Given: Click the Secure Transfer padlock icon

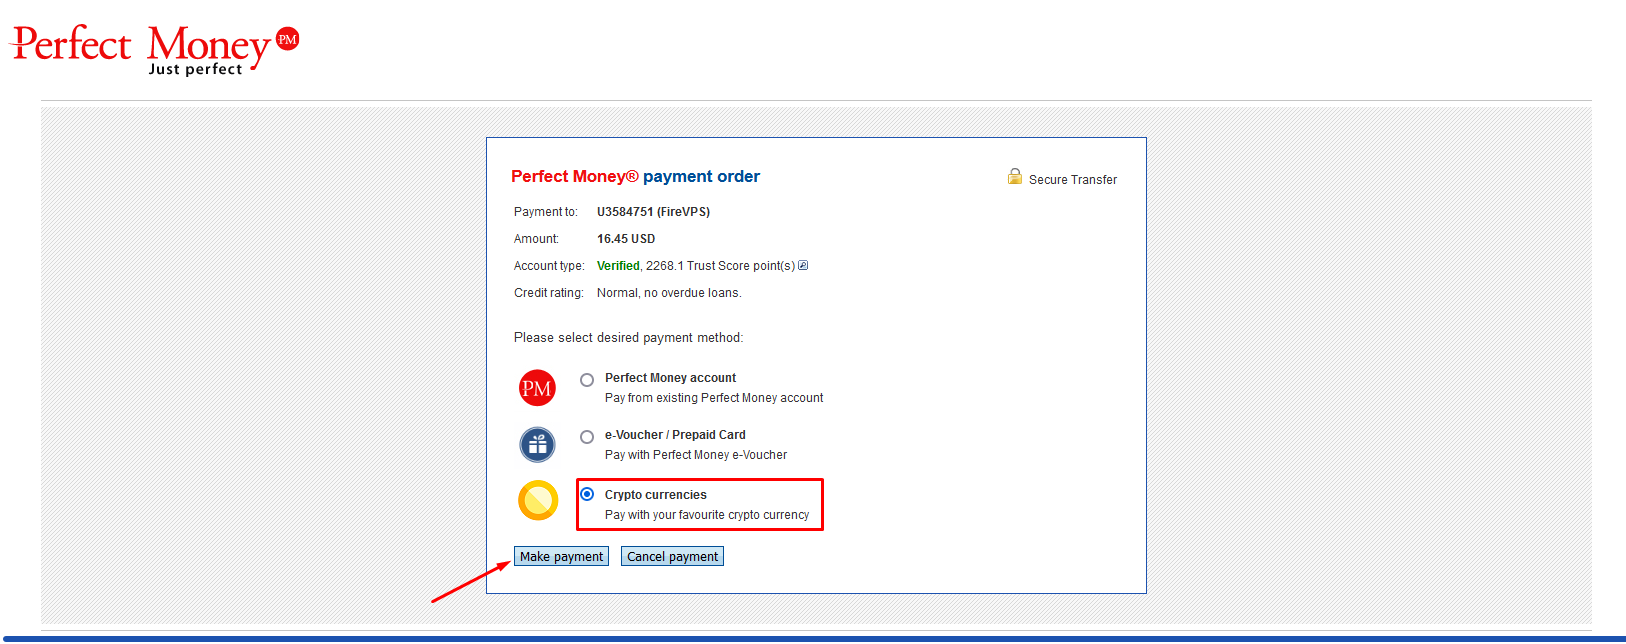Looking at the screenshot, I should click(1015, 177).
